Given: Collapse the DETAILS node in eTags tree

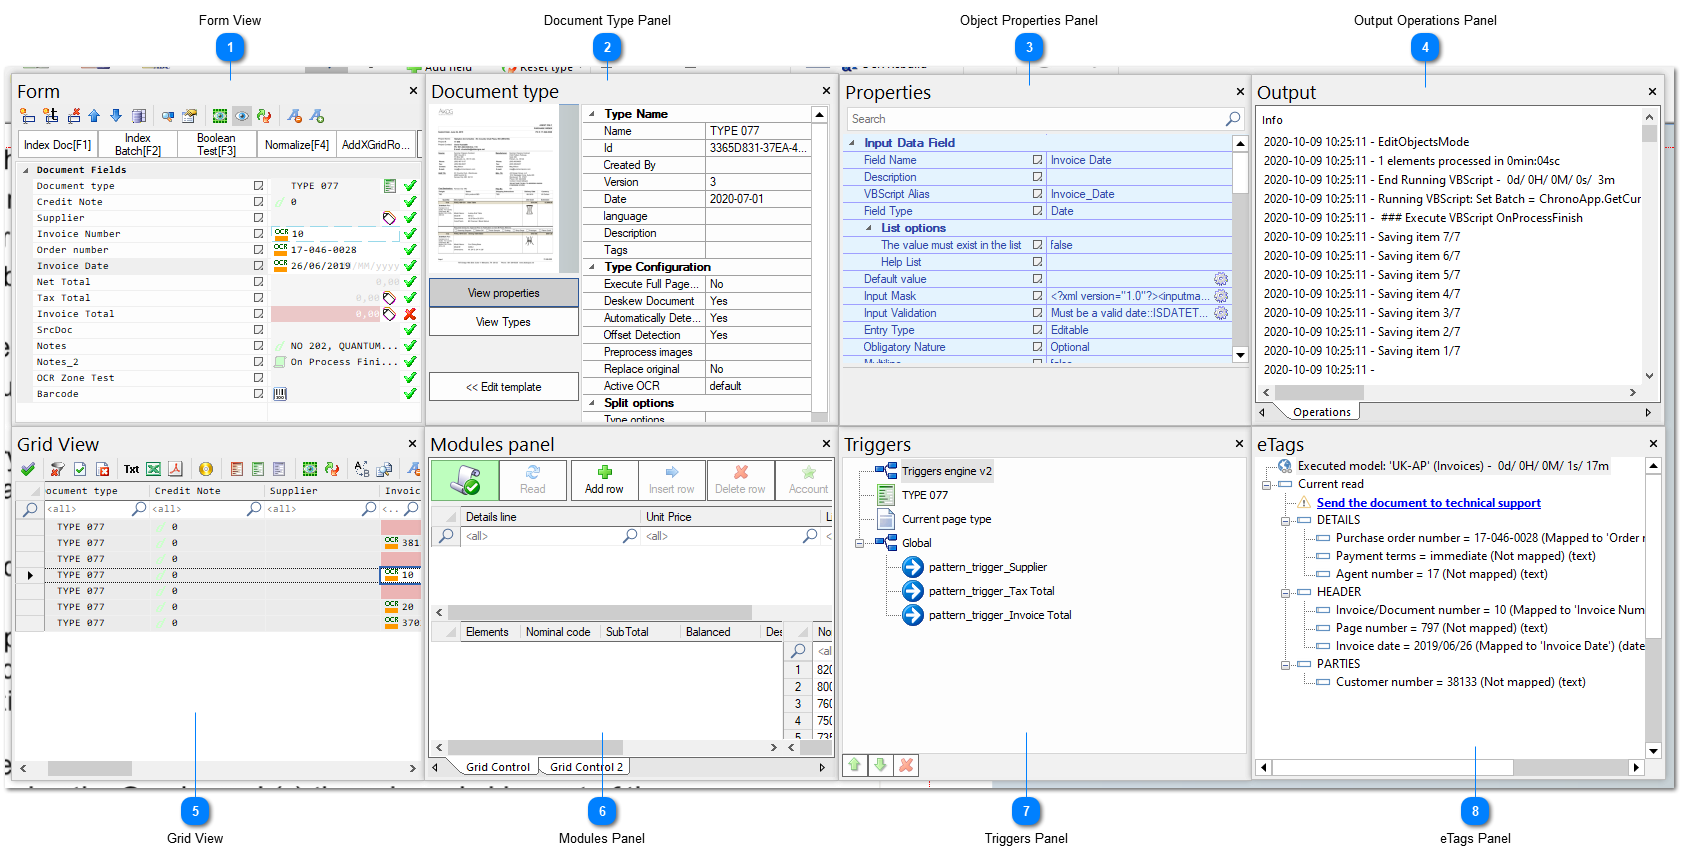Looking at the screenshot, I should [1286, 520].
